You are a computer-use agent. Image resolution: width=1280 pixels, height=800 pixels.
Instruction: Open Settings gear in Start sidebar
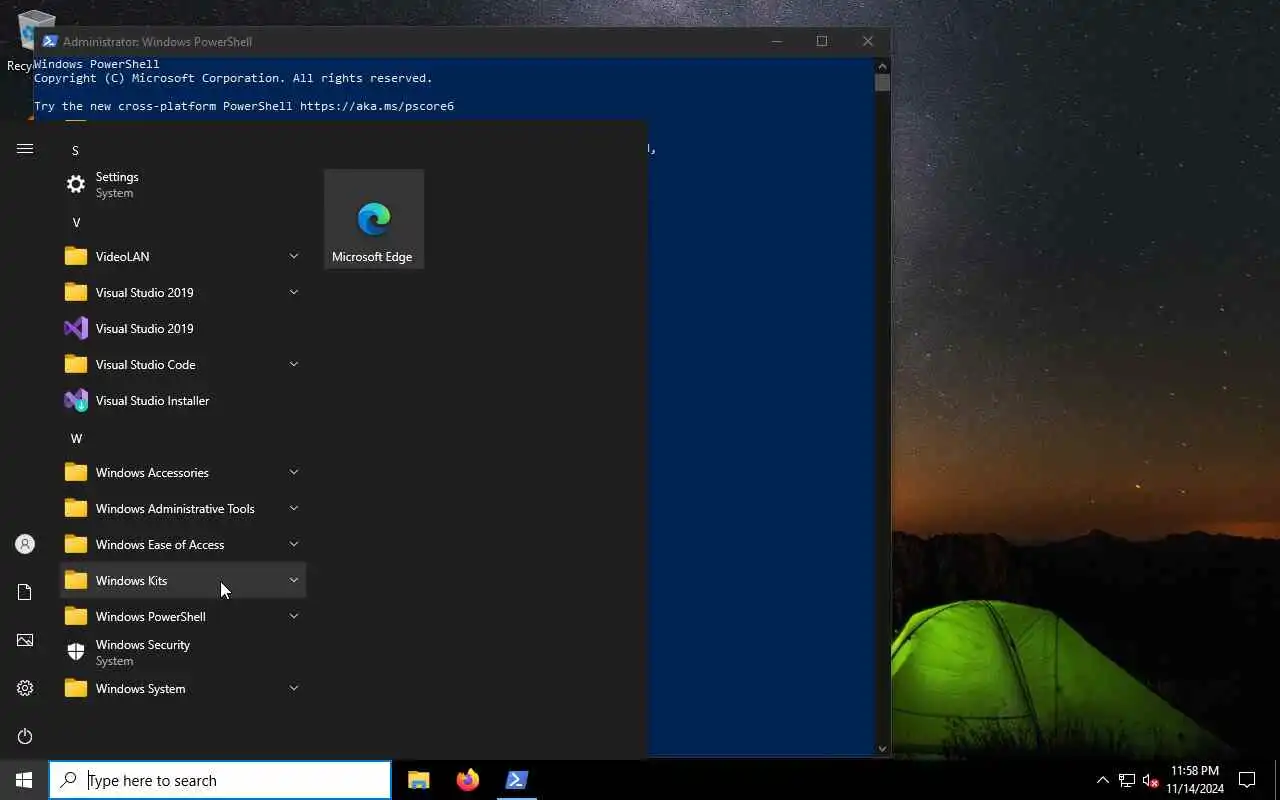(x=25, y=688)
